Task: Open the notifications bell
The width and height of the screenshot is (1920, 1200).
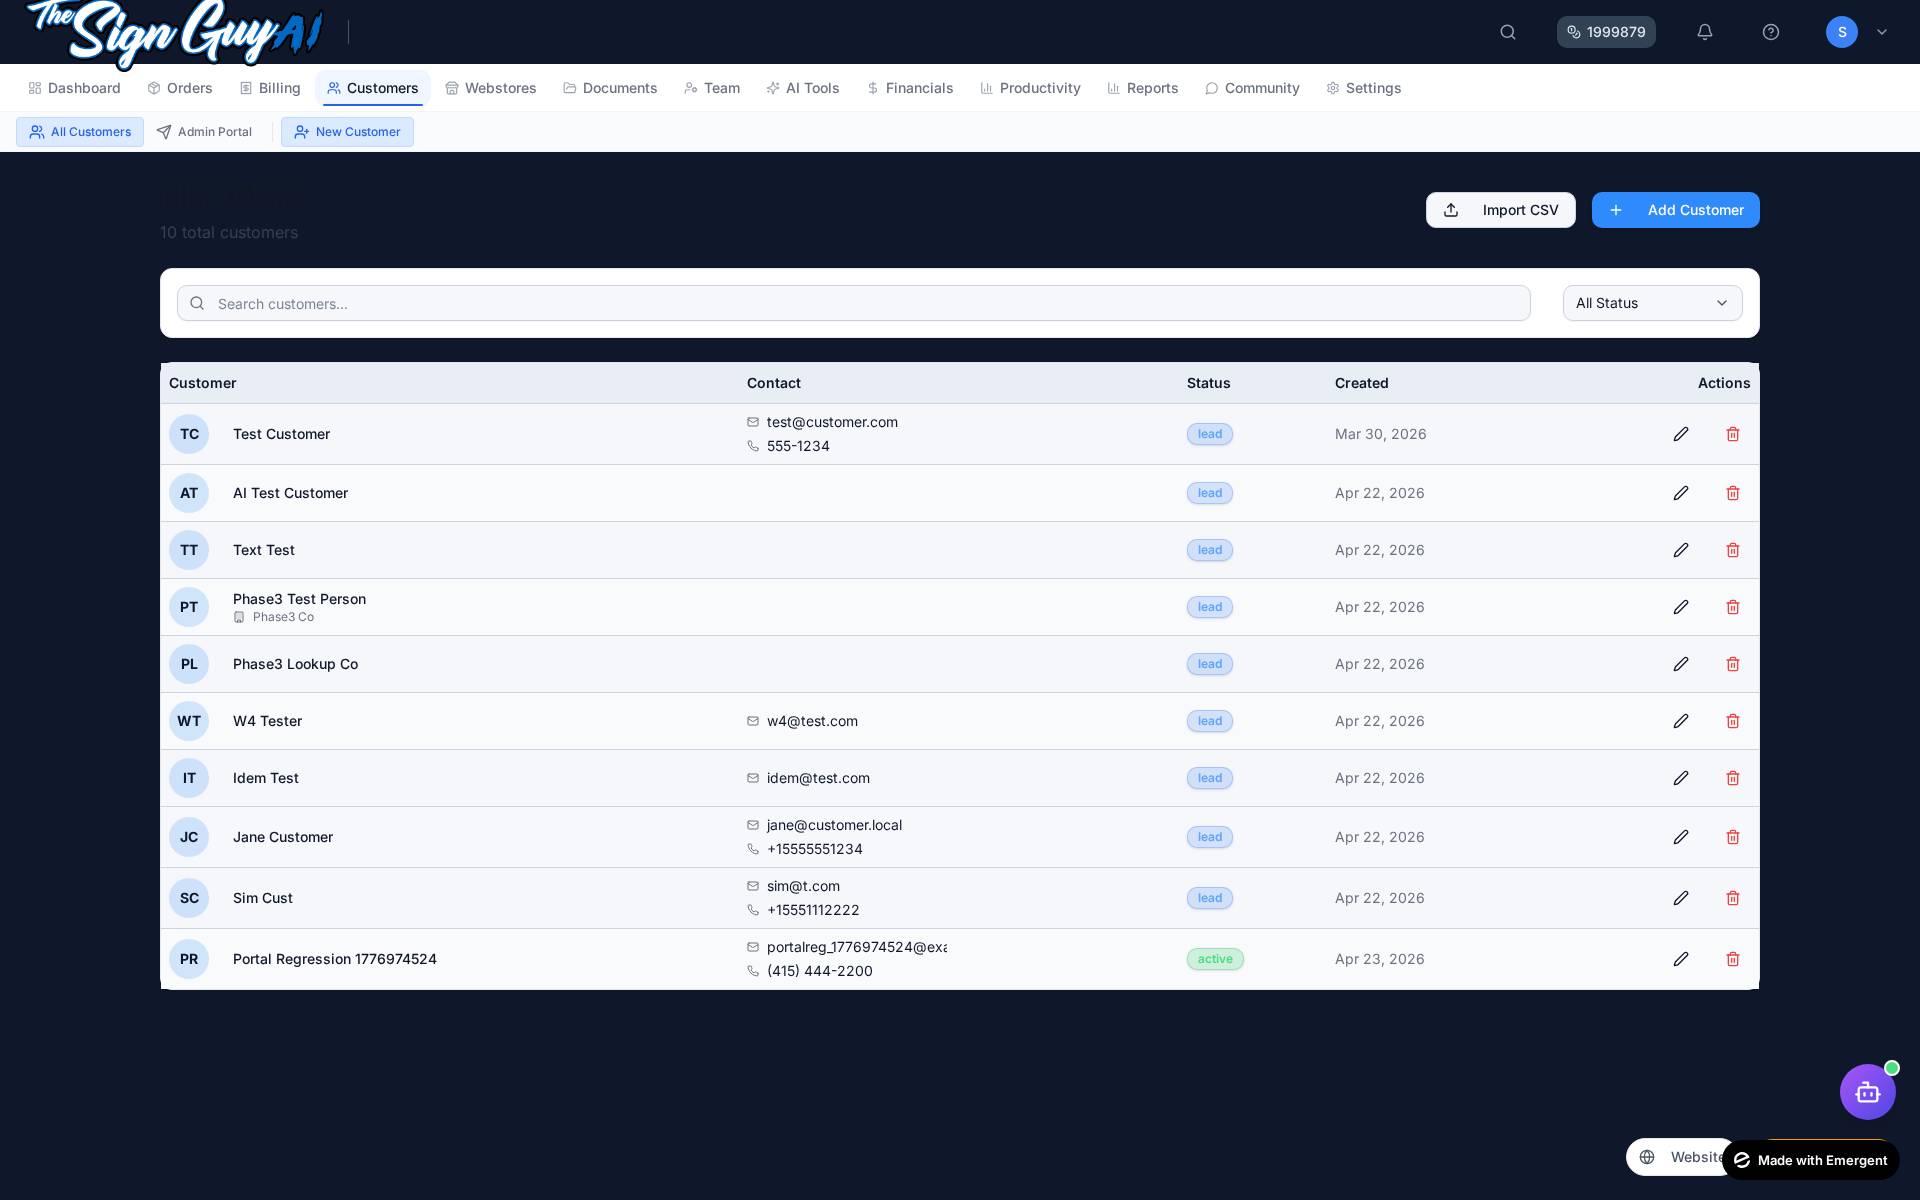Action: pos(1705,32)
